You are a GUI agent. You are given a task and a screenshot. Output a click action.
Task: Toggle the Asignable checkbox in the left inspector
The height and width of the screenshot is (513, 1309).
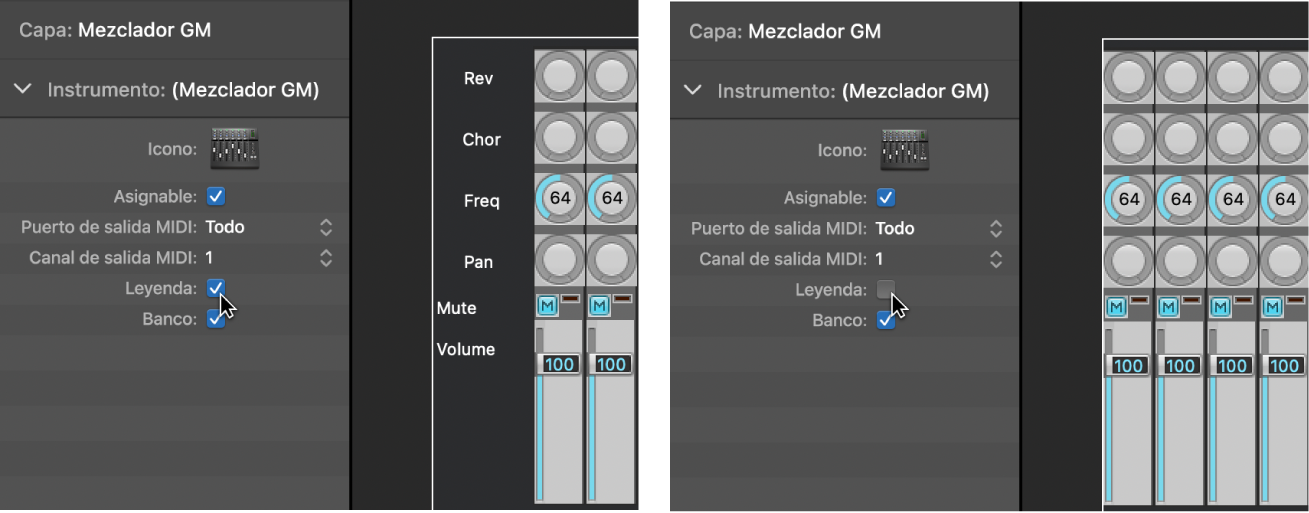point(216,196)
